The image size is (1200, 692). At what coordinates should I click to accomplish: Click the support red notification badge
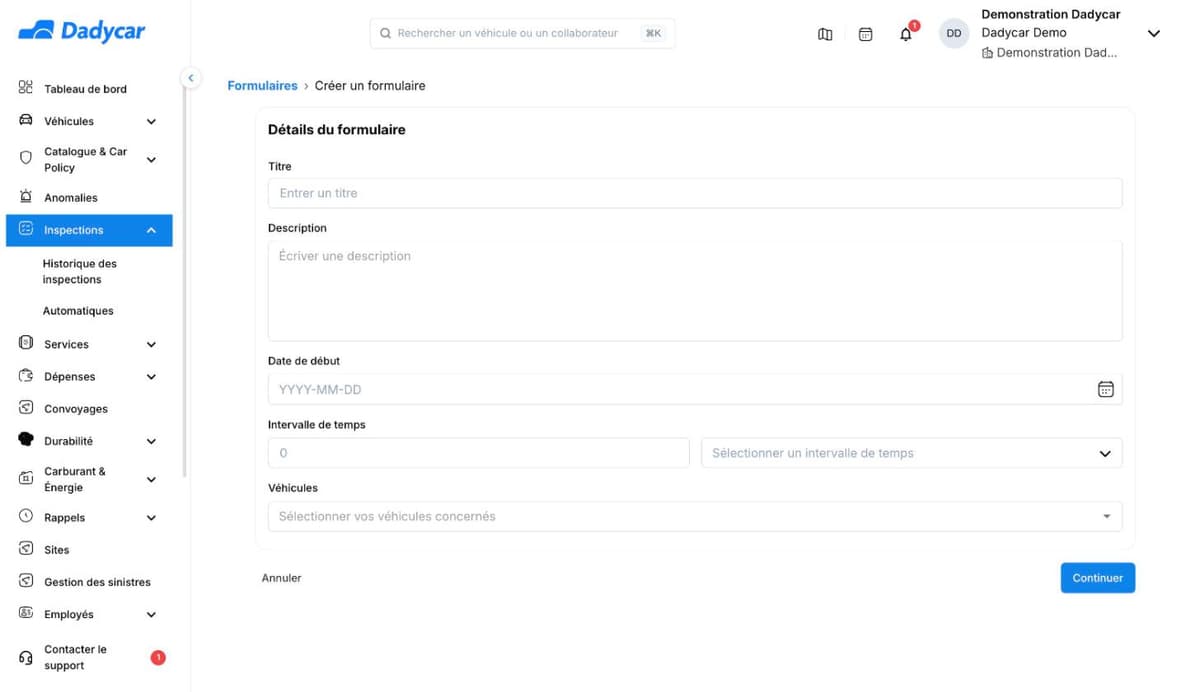[x=158, y=657]
